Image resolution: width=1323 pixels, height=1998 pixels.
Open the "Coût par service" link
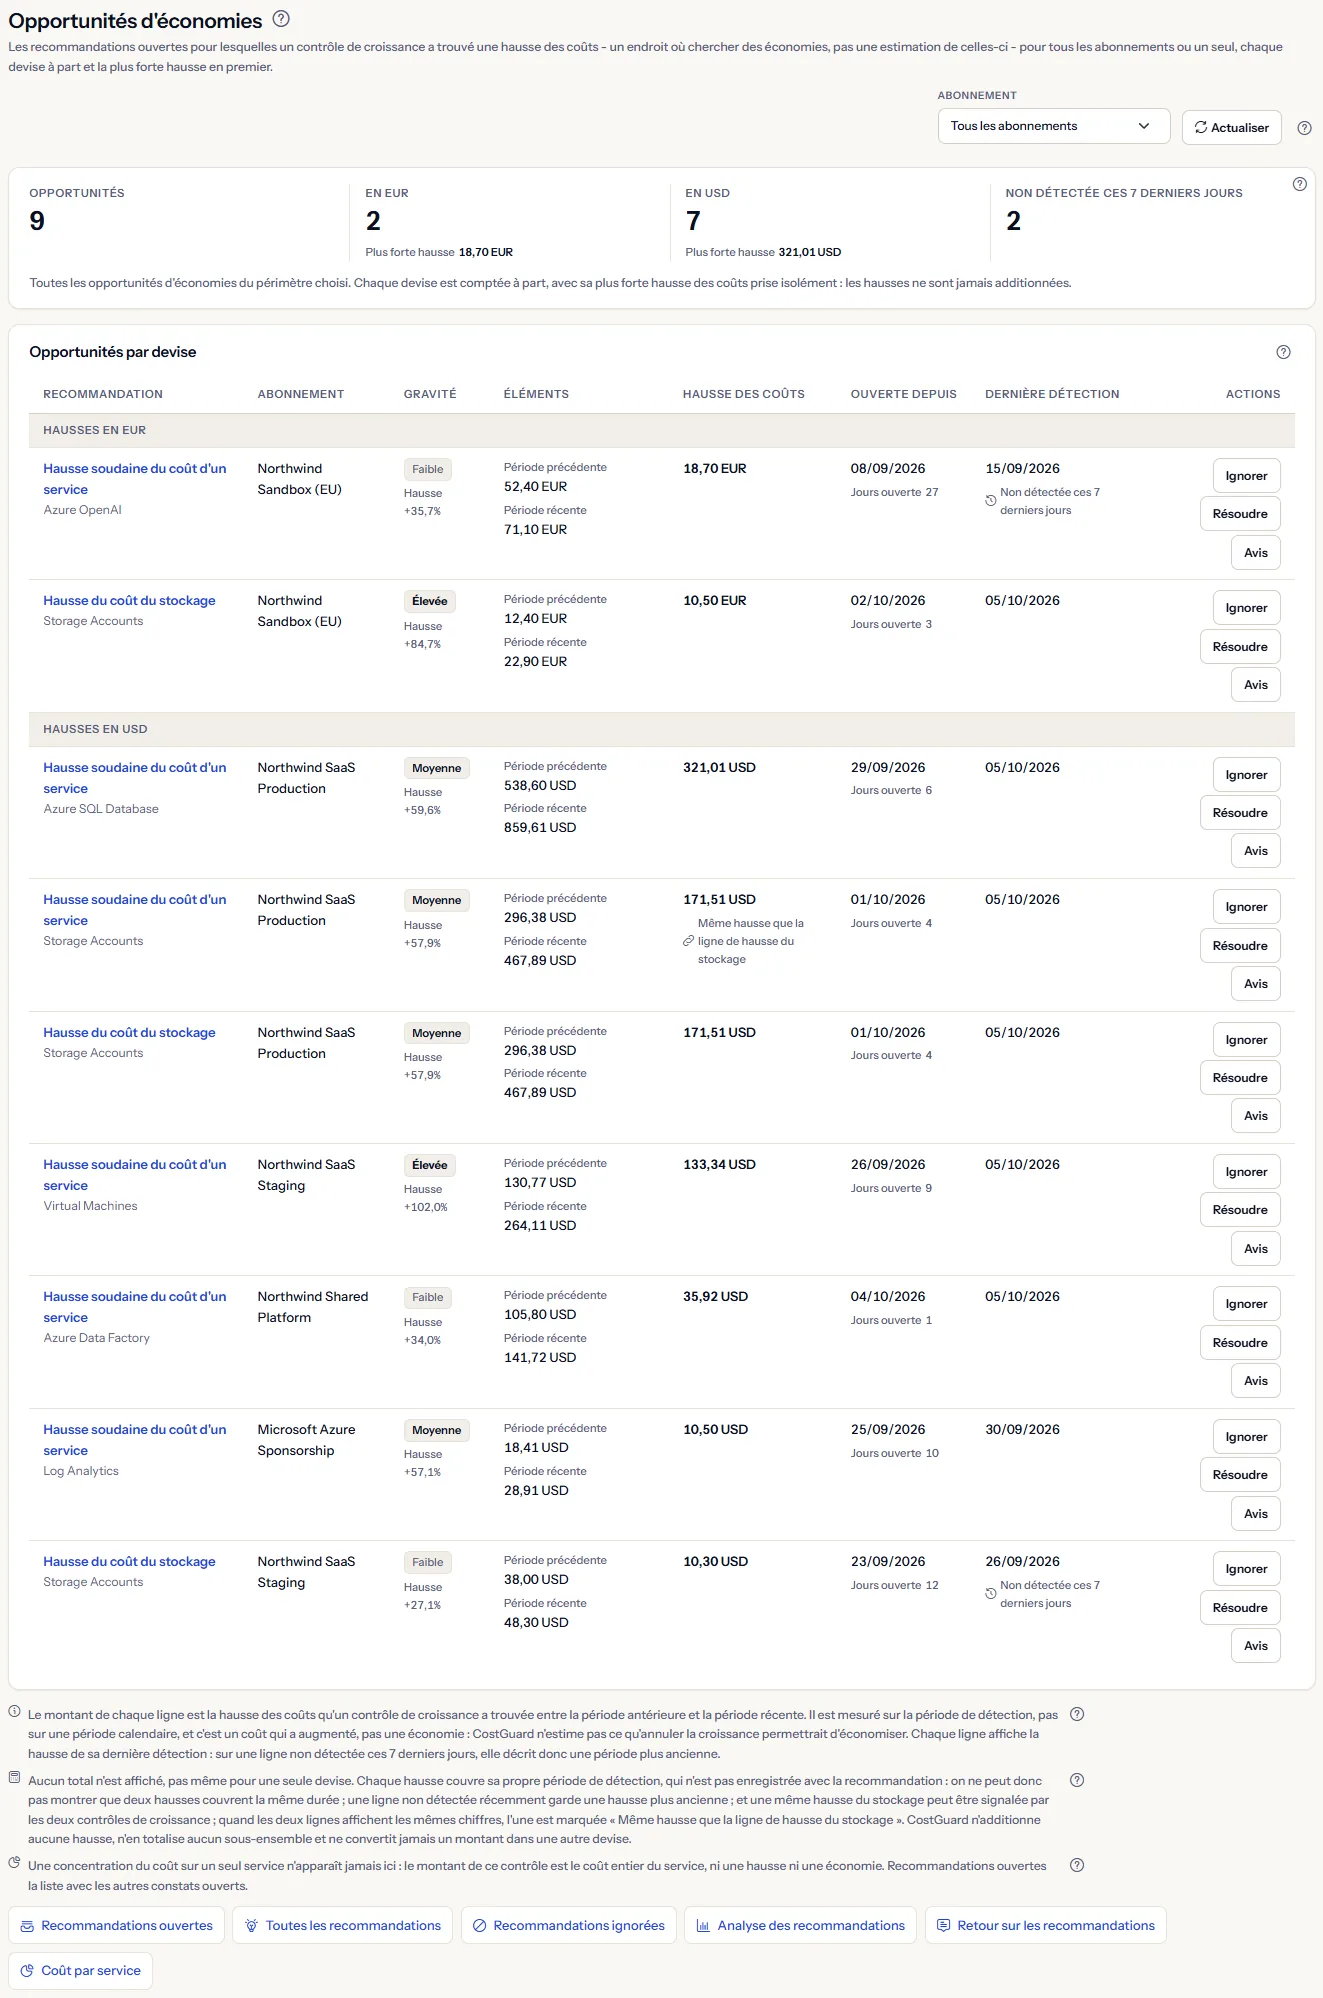click(x=81, y=1970)
